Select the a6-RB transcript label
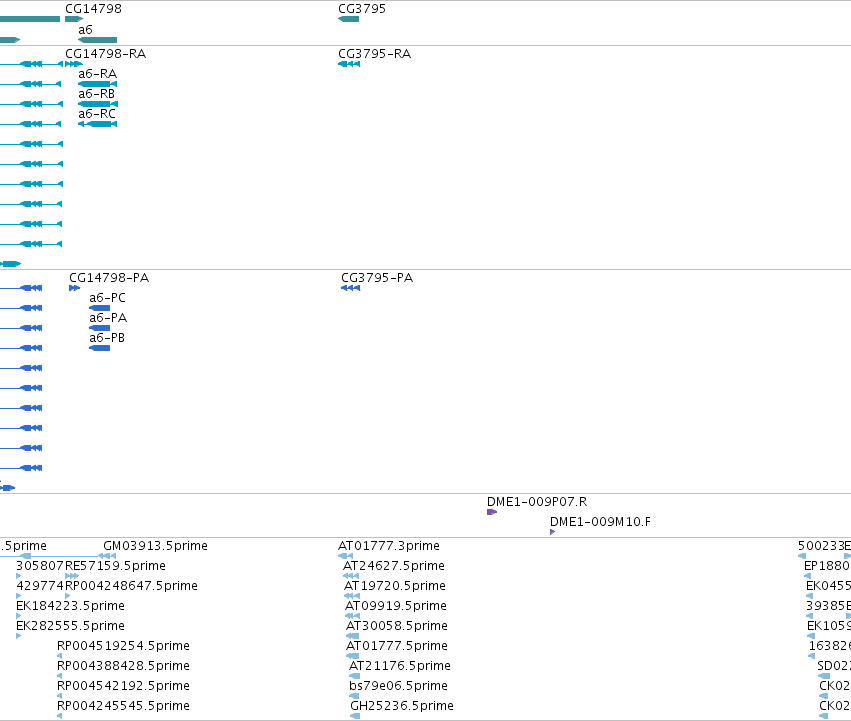This screenshot has width=851, height=721. point(97,94)
